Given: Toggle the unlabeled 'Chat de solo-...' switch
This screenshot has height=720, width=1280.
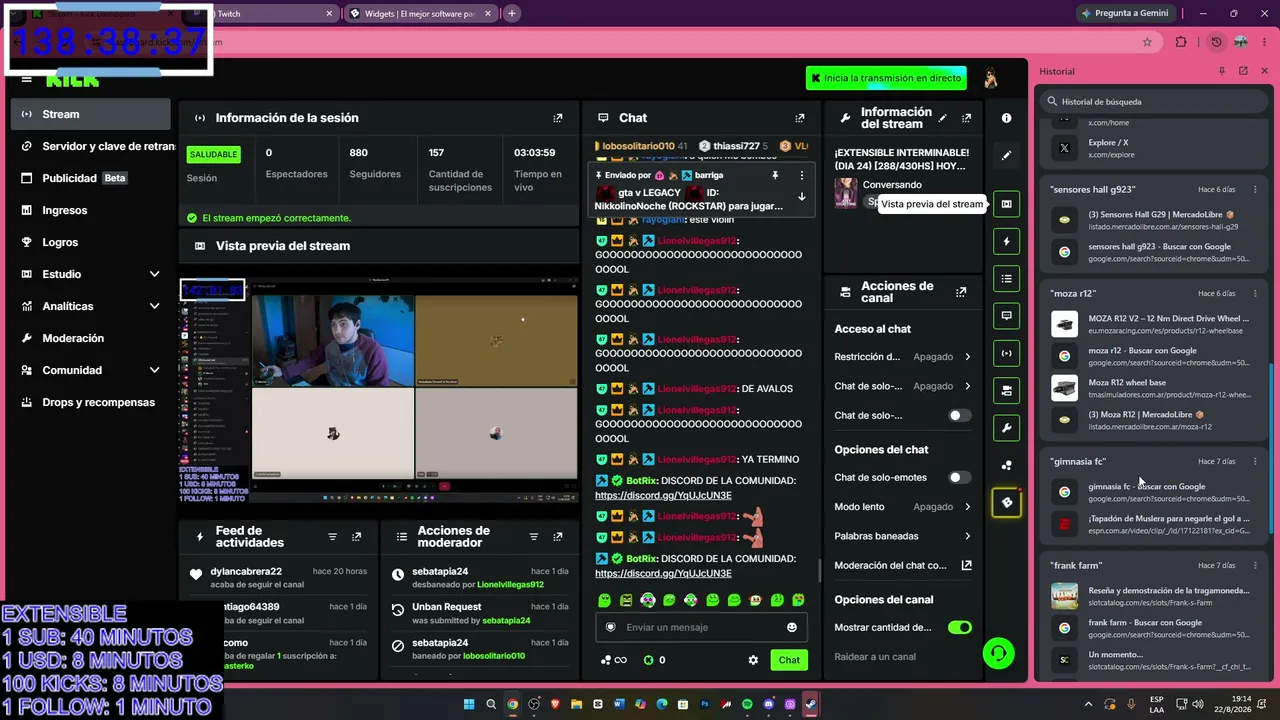Looking at the screenshot, I should 959,415.
